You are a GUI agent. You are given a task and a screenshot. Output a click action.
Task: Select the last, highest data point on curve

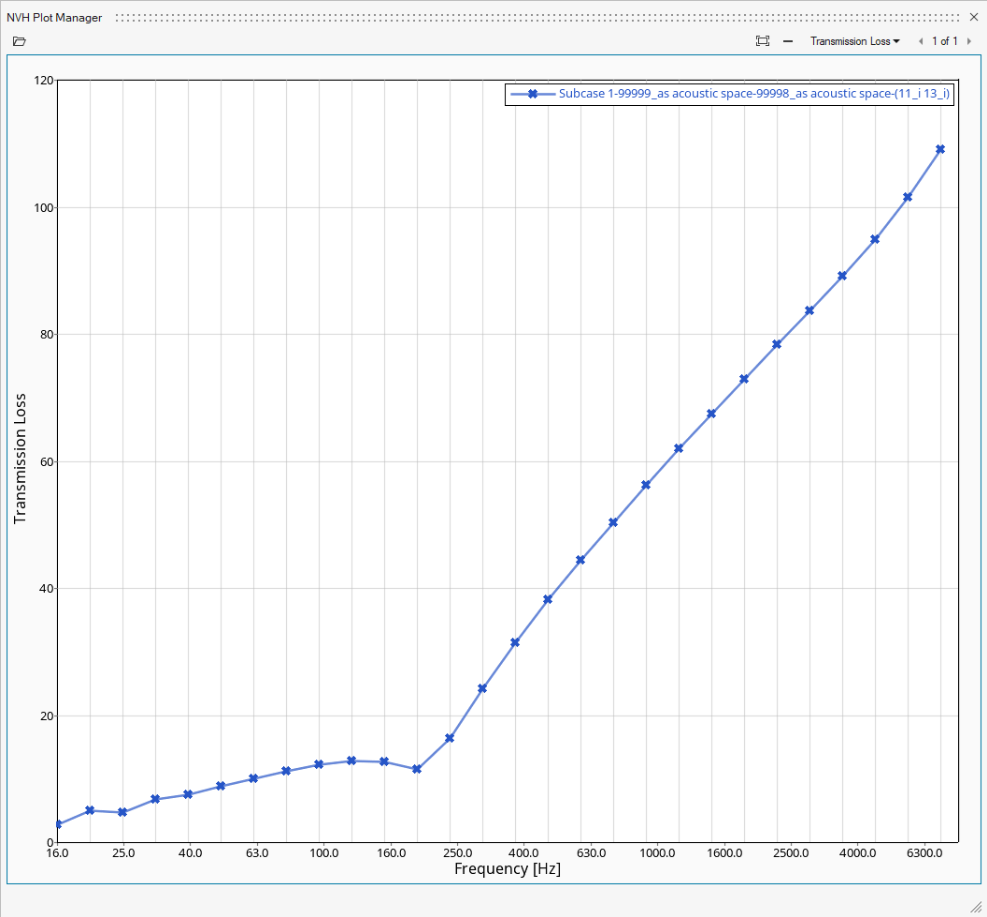pos(940,149)
